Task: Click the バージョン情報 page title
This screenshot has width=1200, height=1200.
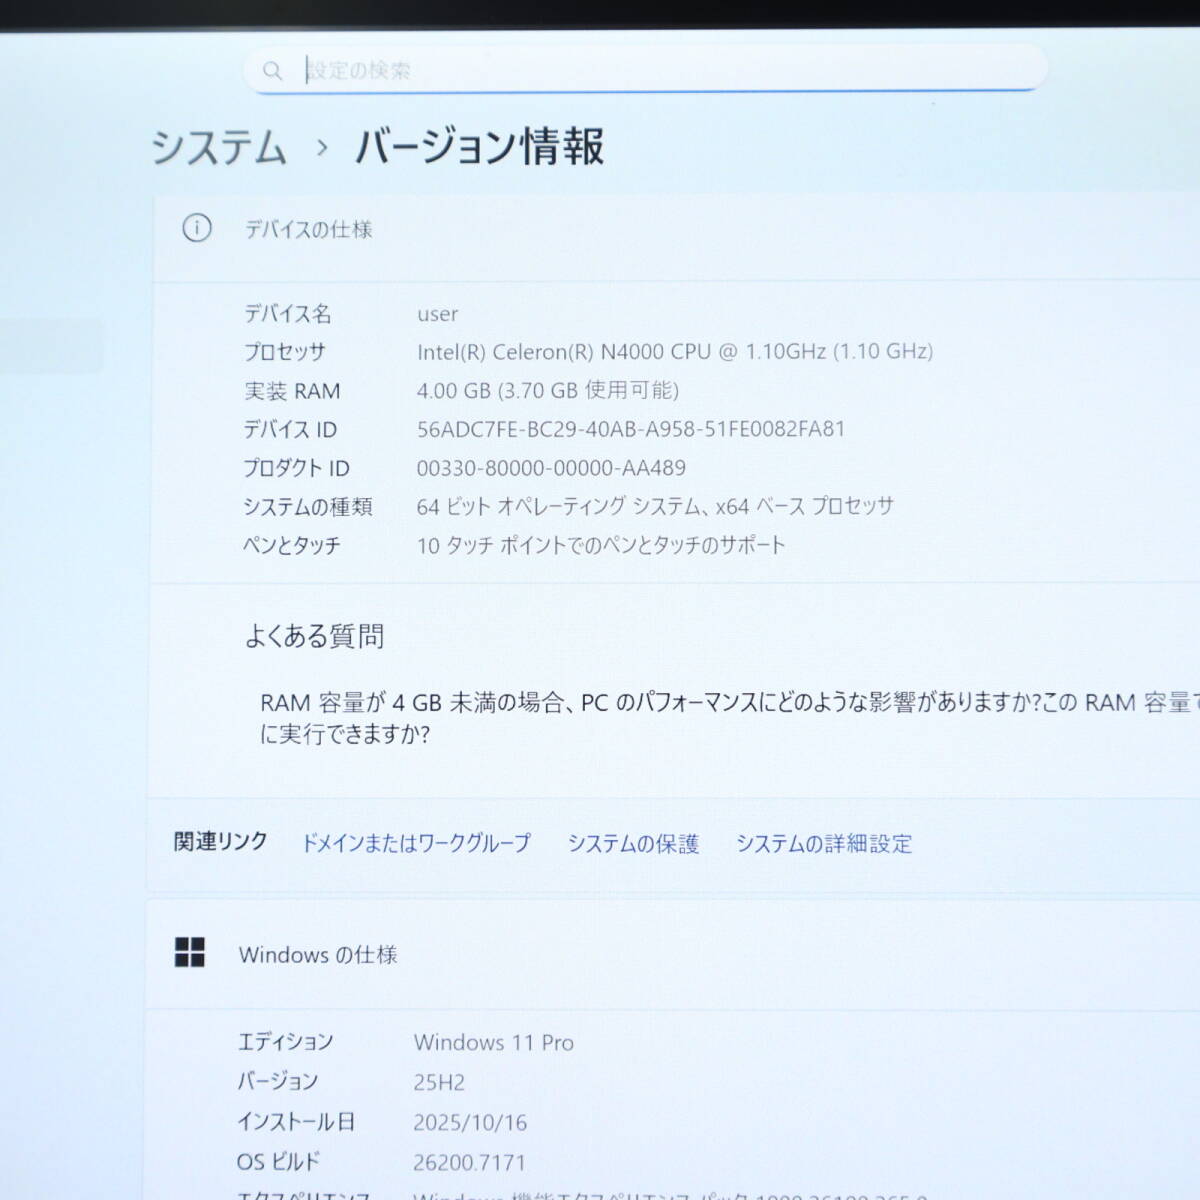Action: [480, 146]
